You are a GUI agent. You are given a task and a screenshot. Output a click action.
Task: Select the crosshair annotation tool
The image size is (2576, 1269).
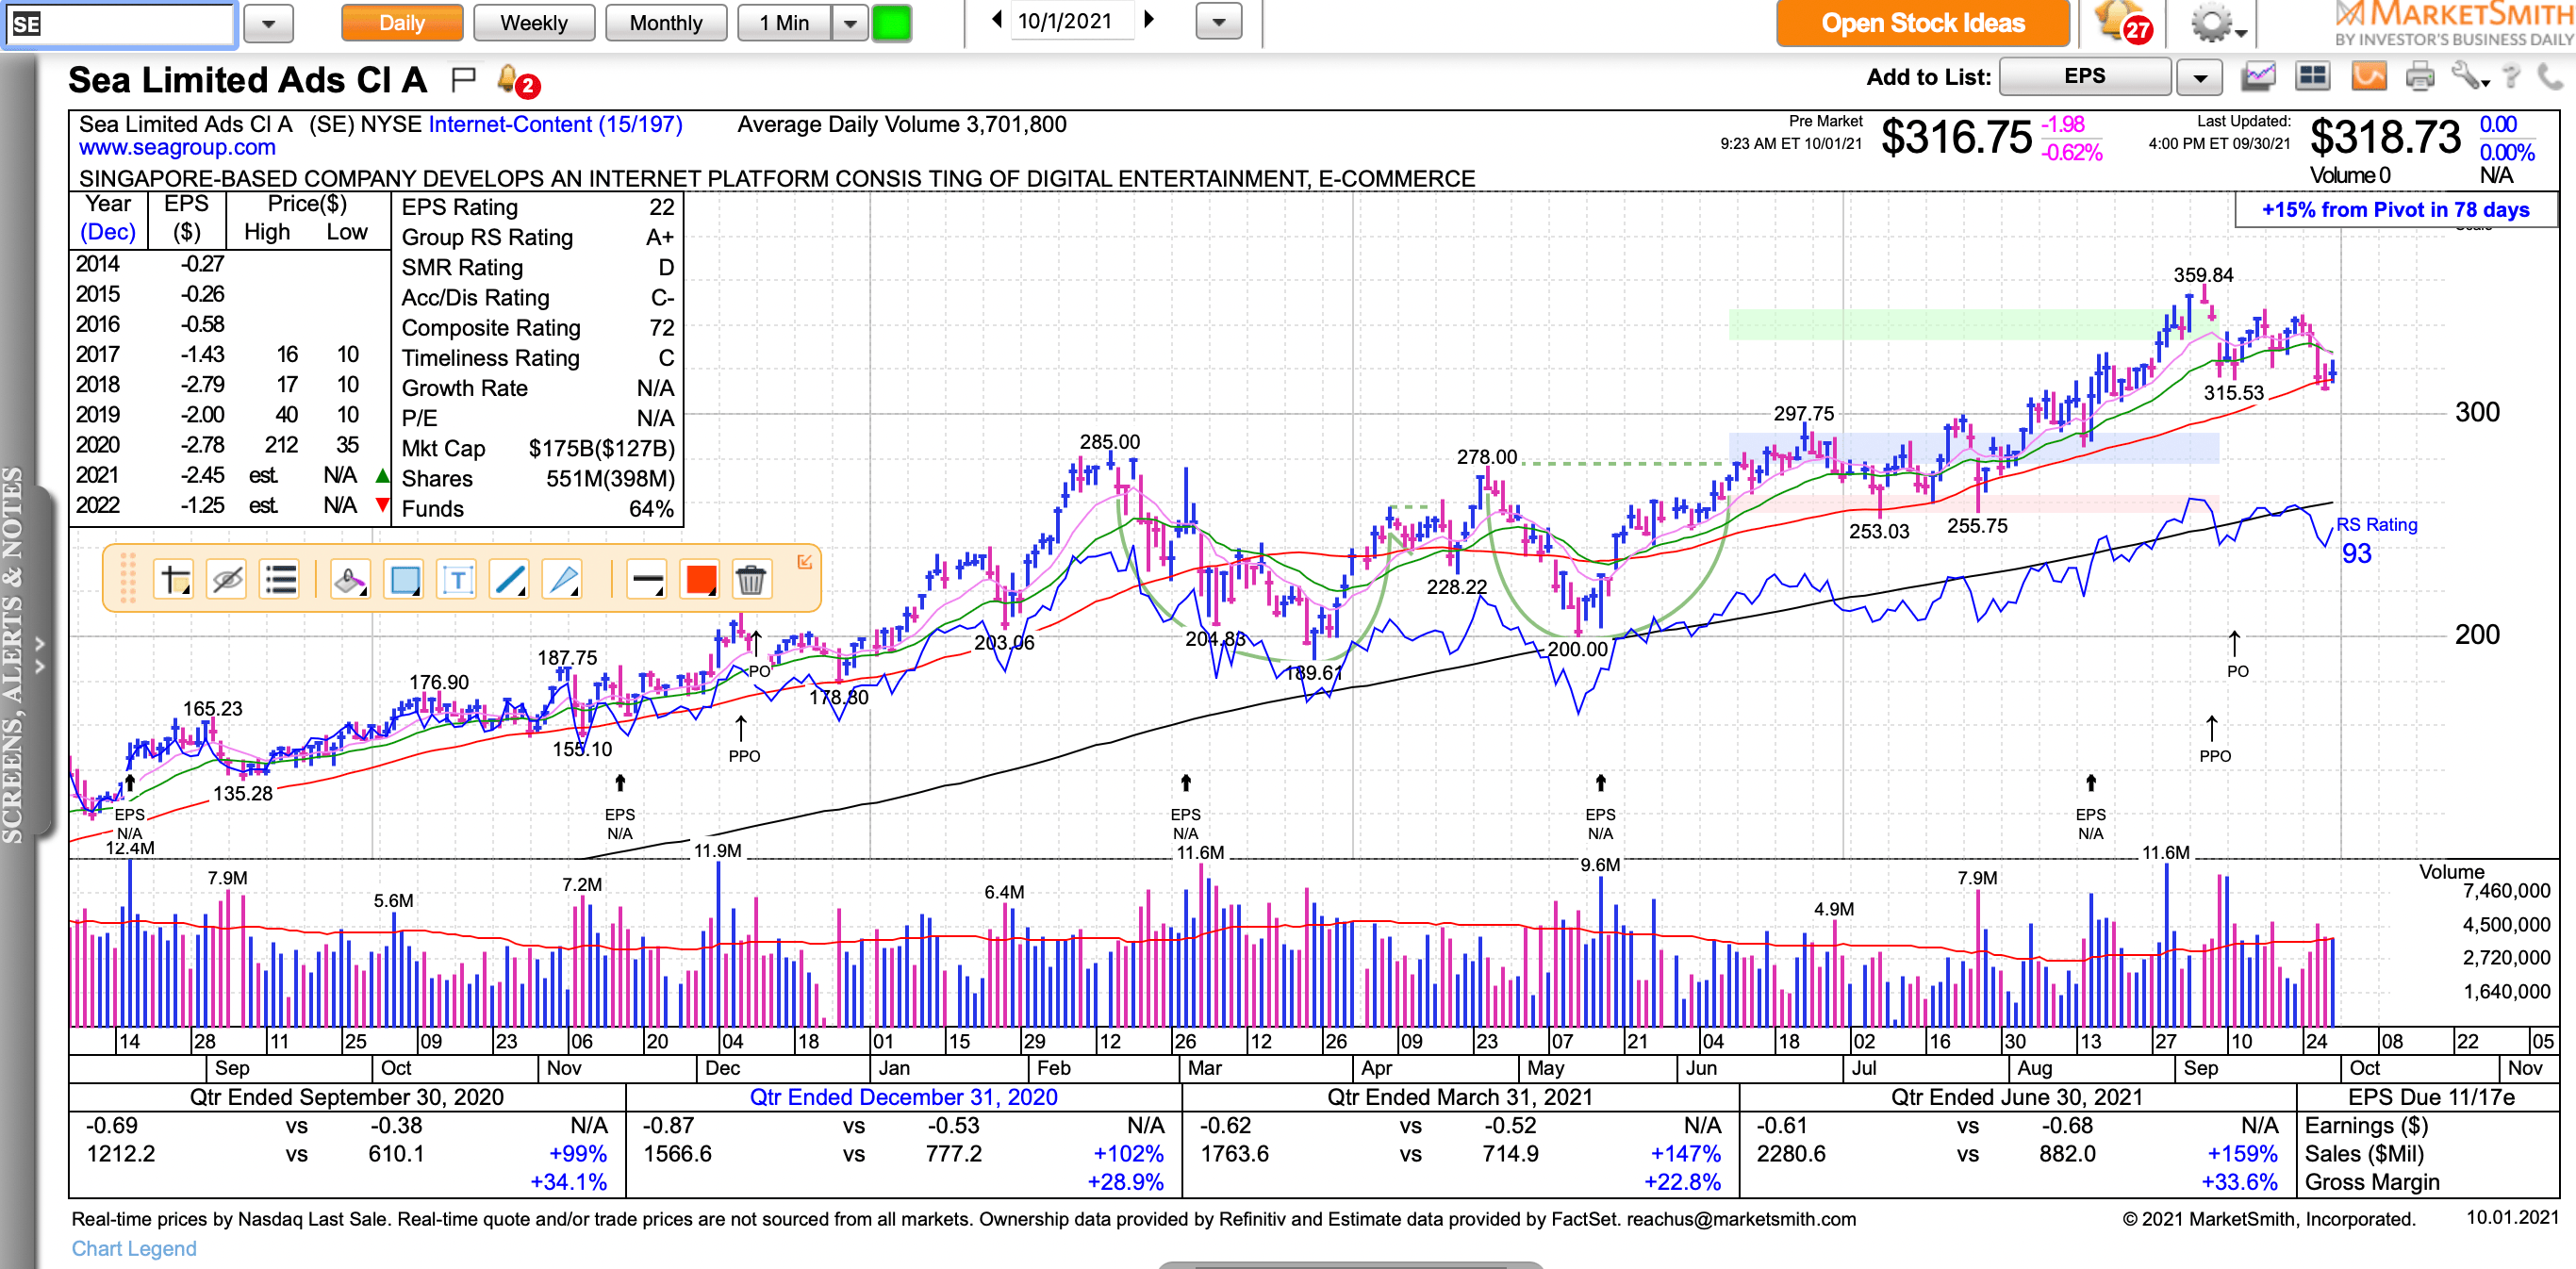point(175,579)
